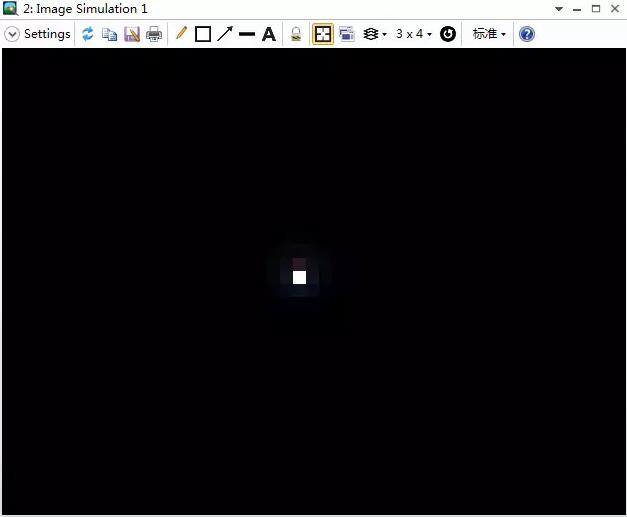Screen dimensions: 627x517
Task: Copy the window contents
Action: point(110,34)
